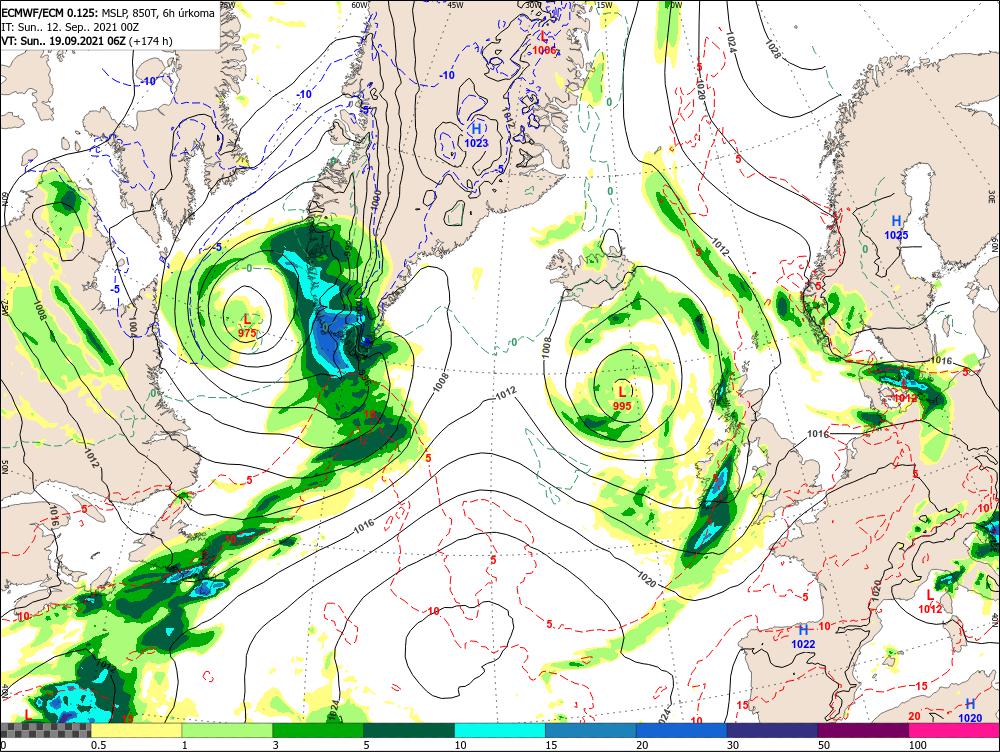Screen dimensions: 1000x752
Task: Click the medium blue 15–20 legend swatch
Action: (x=591, y=730)
